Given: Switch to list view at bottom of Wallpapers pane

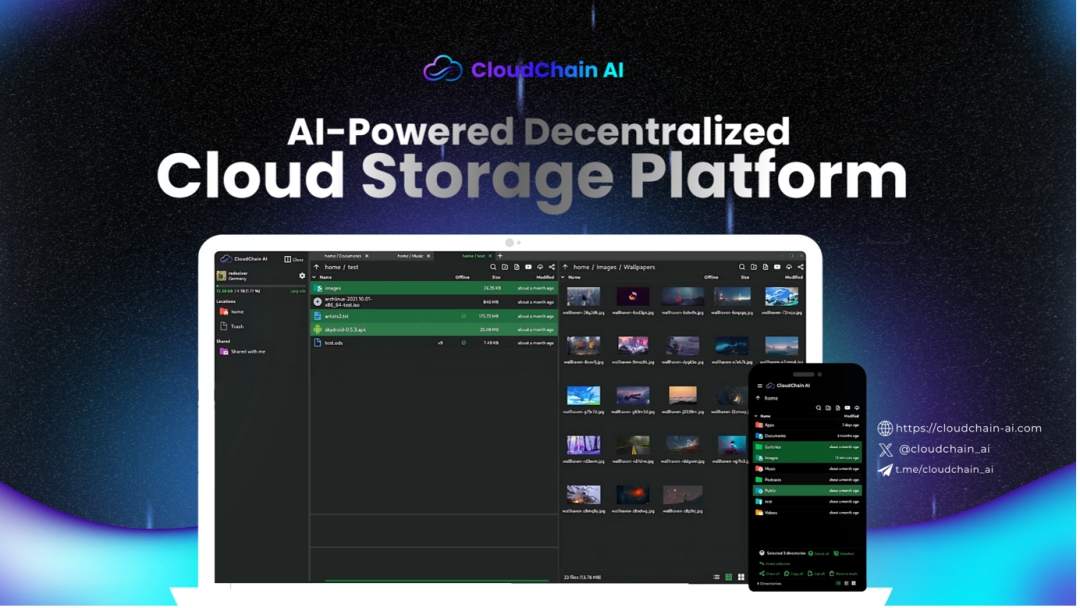Looking at the screenshot, I should tap(716, 577).
